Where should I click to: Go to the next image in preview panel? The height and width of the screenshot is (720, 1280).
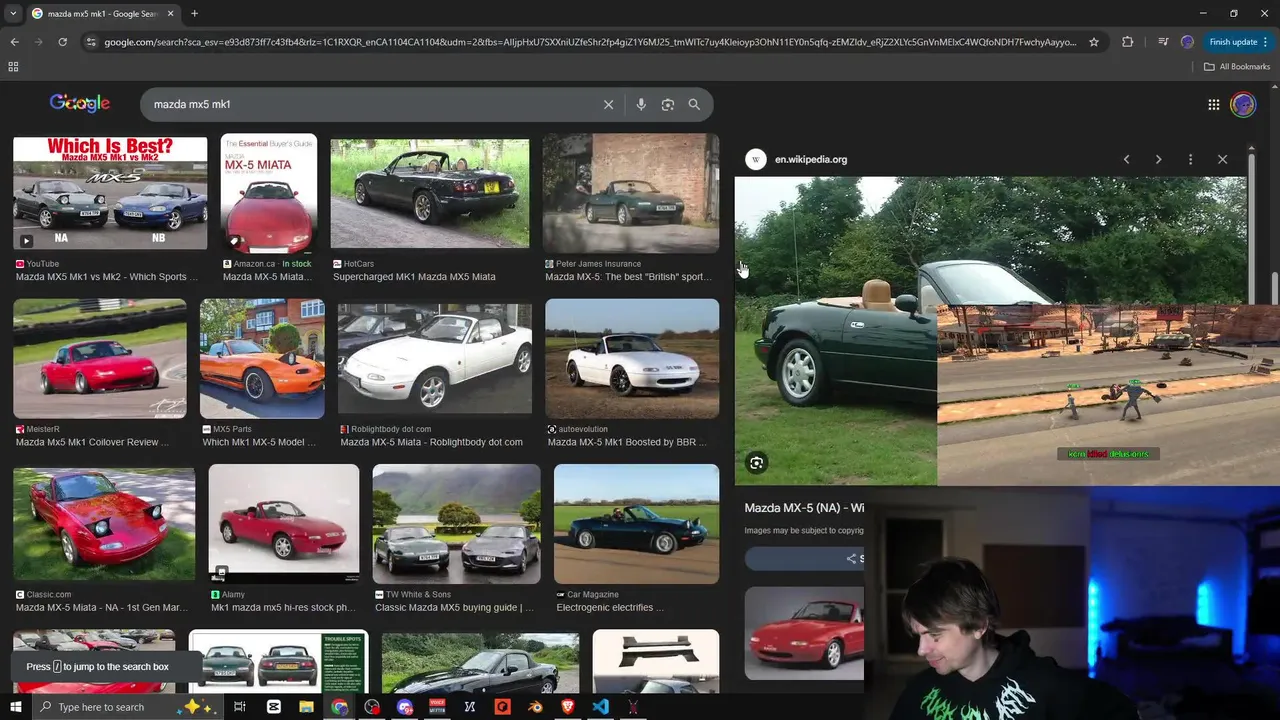pos(1158,159)
